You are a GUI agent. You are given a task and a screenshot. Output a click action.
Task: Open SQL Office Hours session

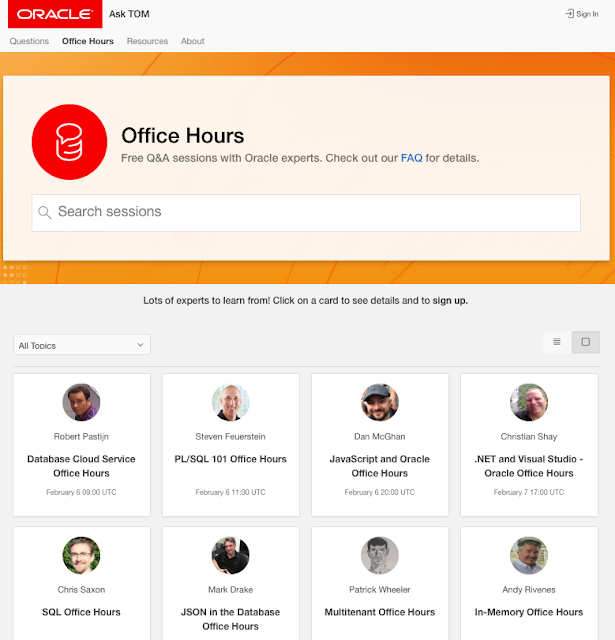coord(81,612)
